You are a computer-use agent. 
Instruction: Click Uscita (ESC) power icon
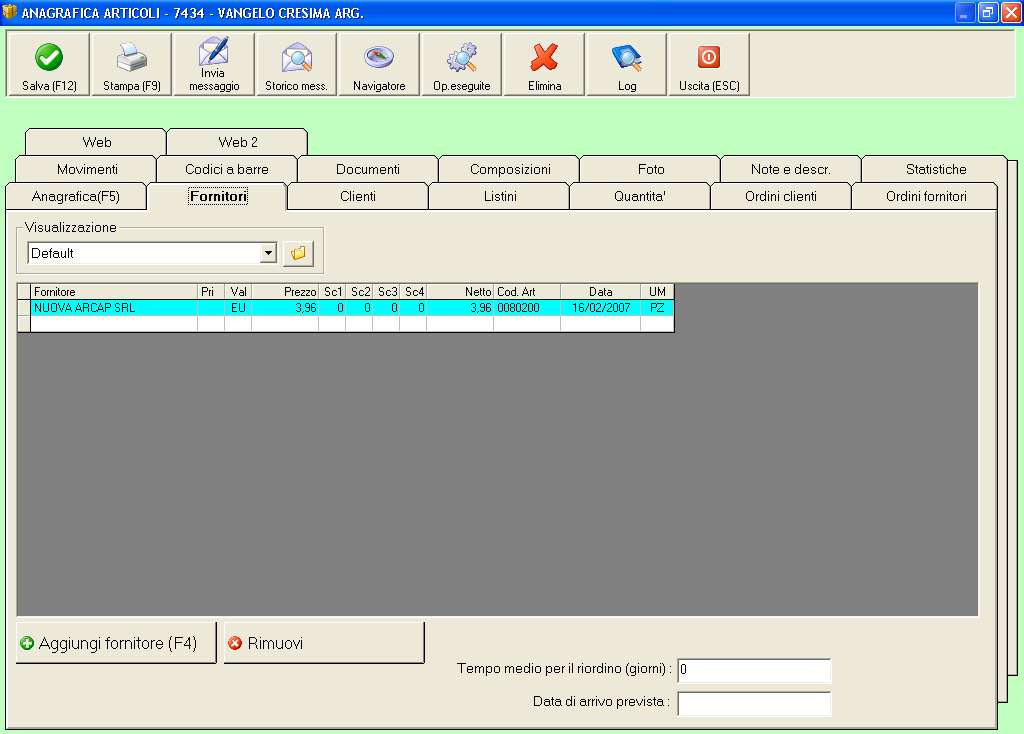tap(709, 57)
